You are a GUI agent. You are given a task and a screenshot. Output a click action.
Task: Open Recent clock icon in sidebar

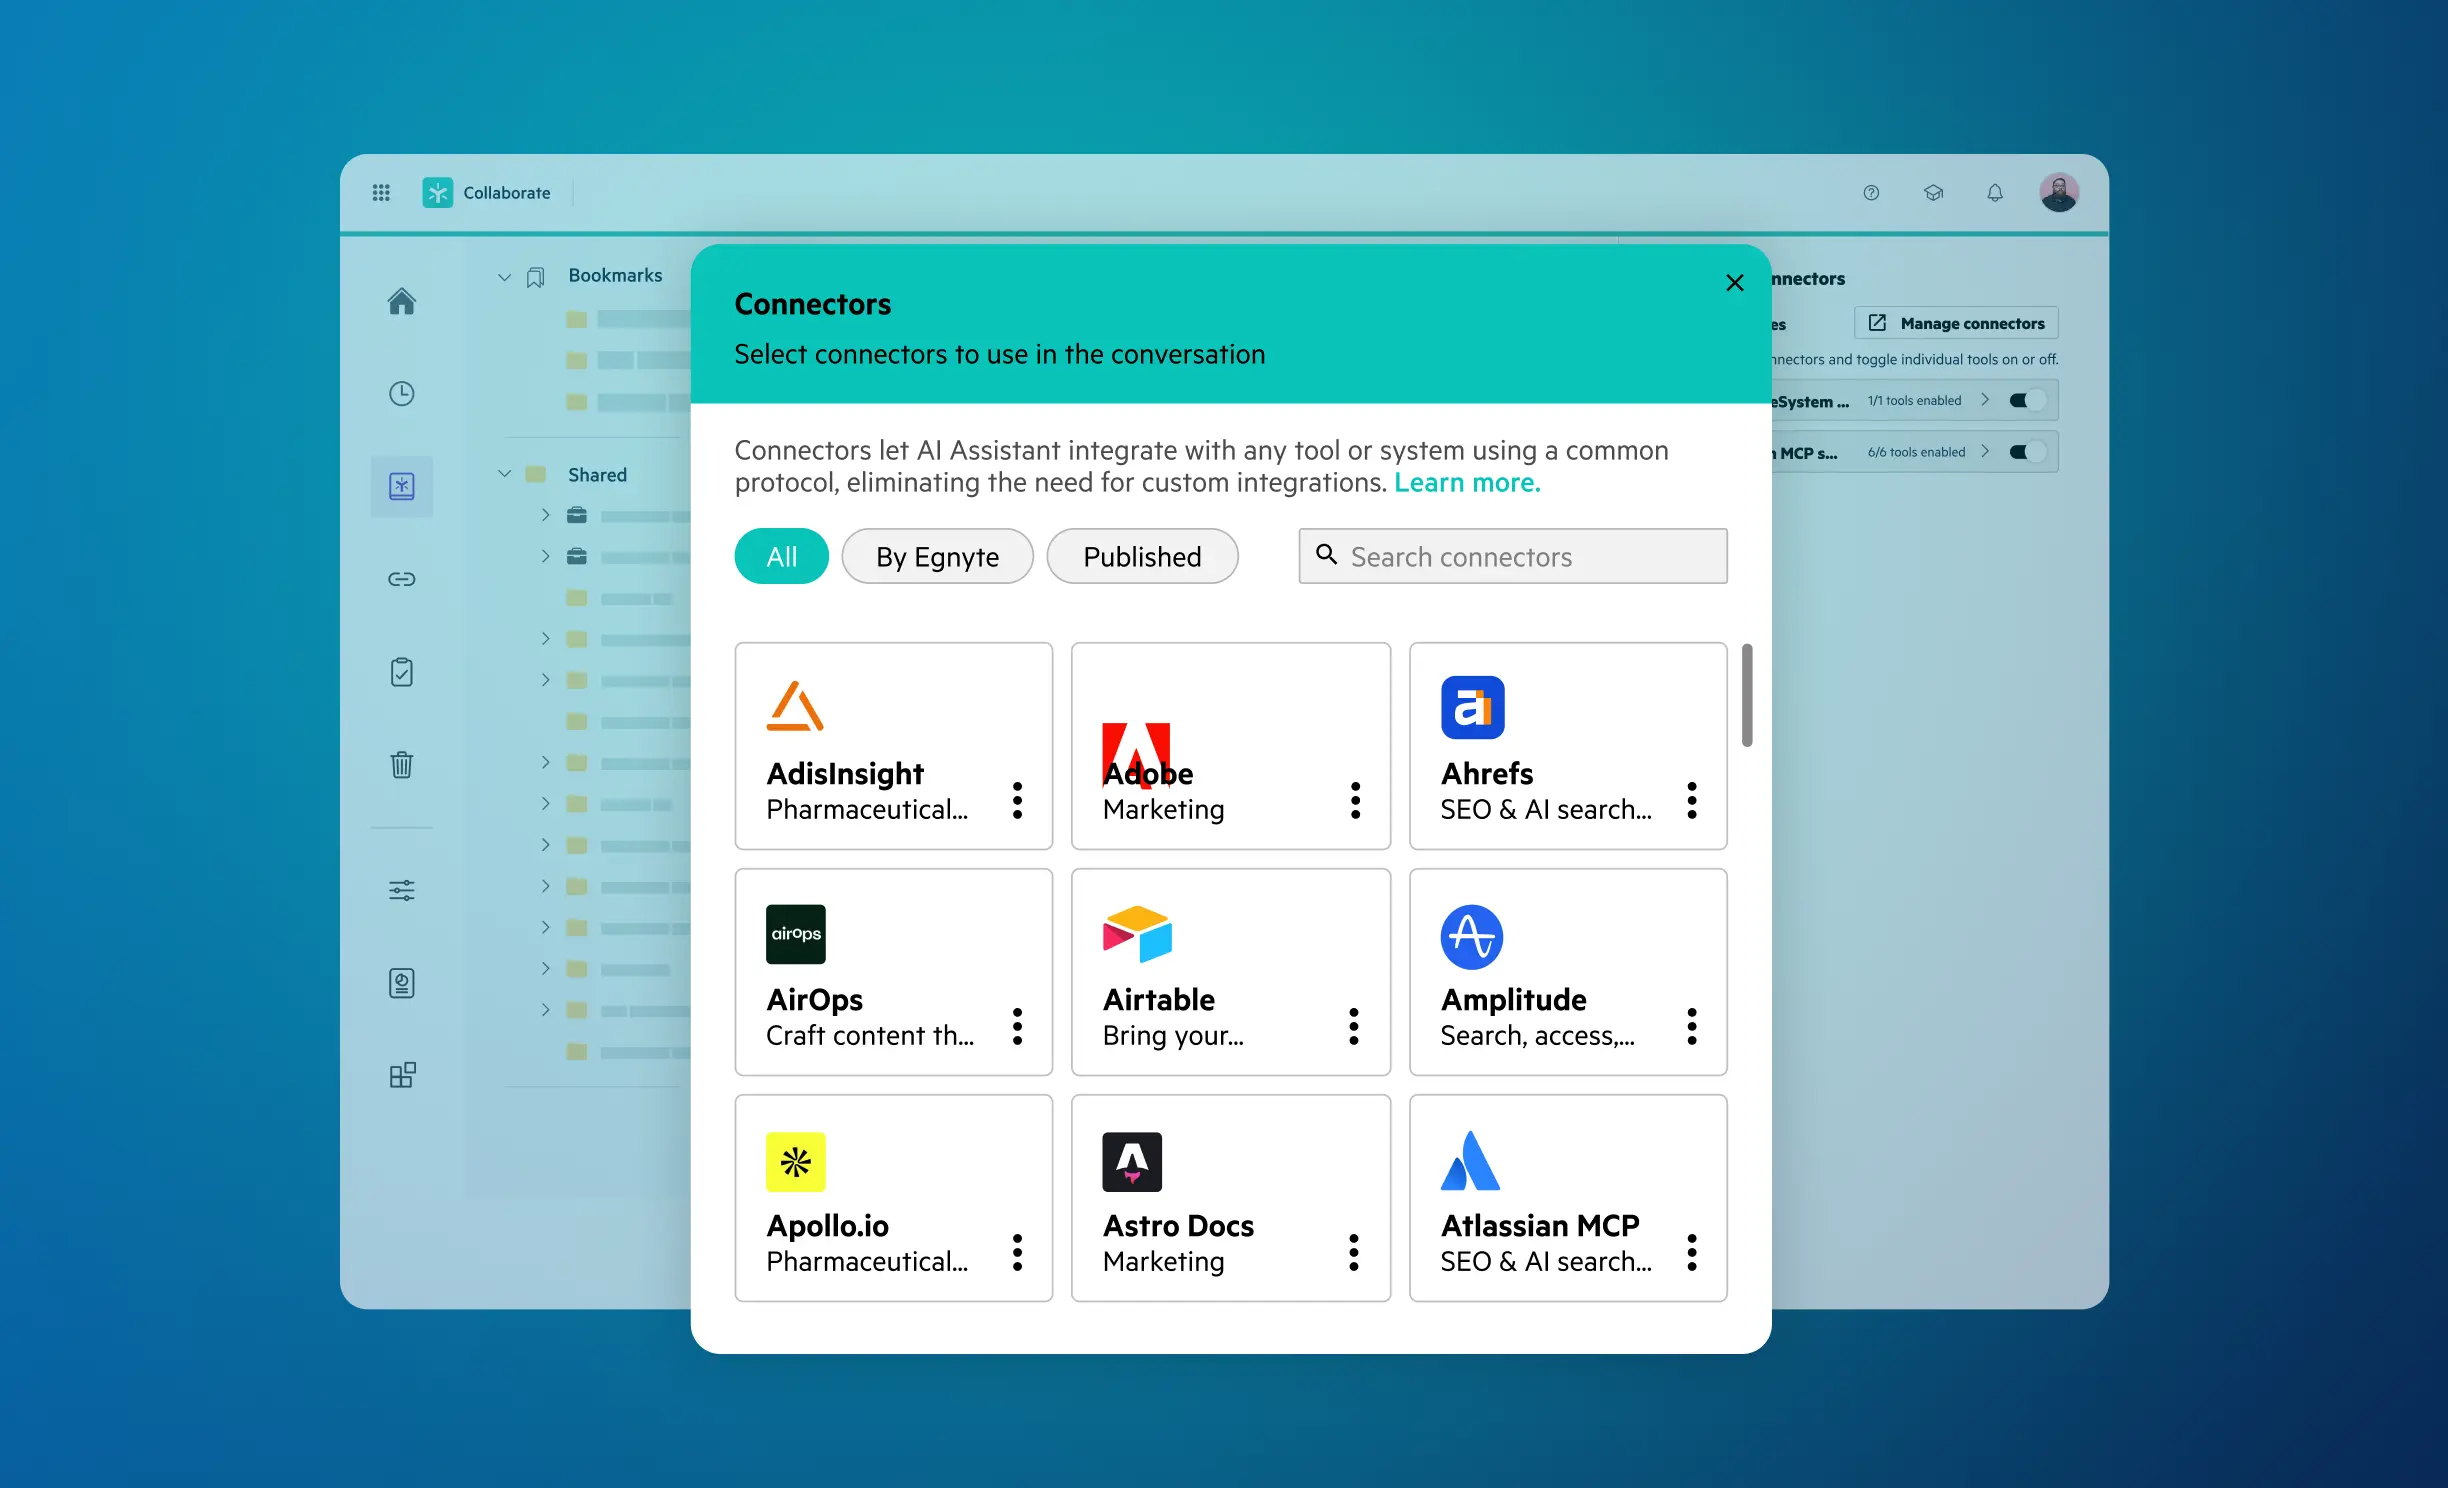point(402,394)
